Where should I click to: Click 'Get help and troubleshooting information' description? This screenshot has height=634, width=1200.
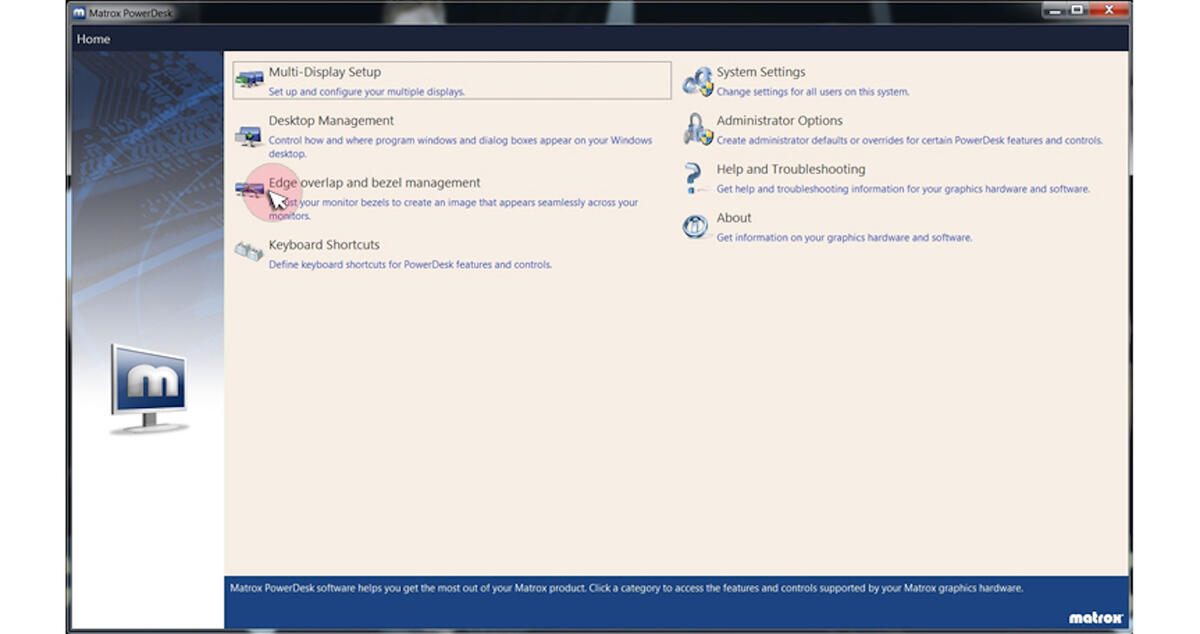tap(903, 189)
